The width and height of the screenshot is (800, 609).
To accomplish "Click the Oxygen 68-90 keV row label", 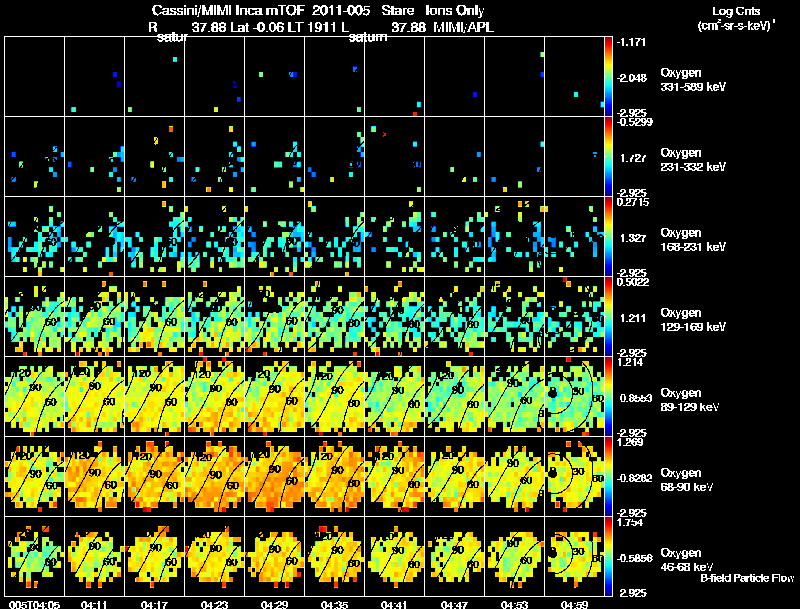I will (687, 480).
